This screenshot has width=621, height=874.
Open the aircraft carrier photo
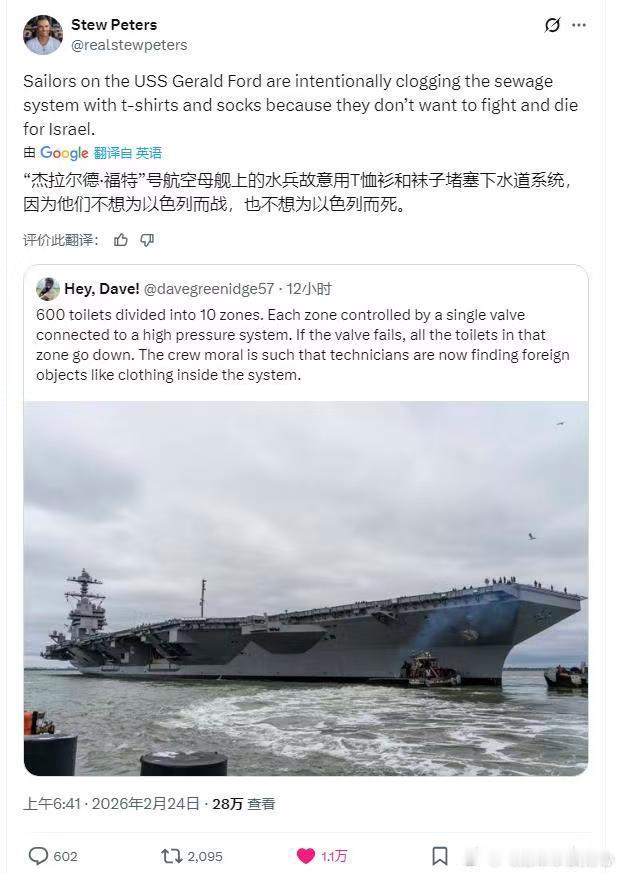click(x=305, y=588)
